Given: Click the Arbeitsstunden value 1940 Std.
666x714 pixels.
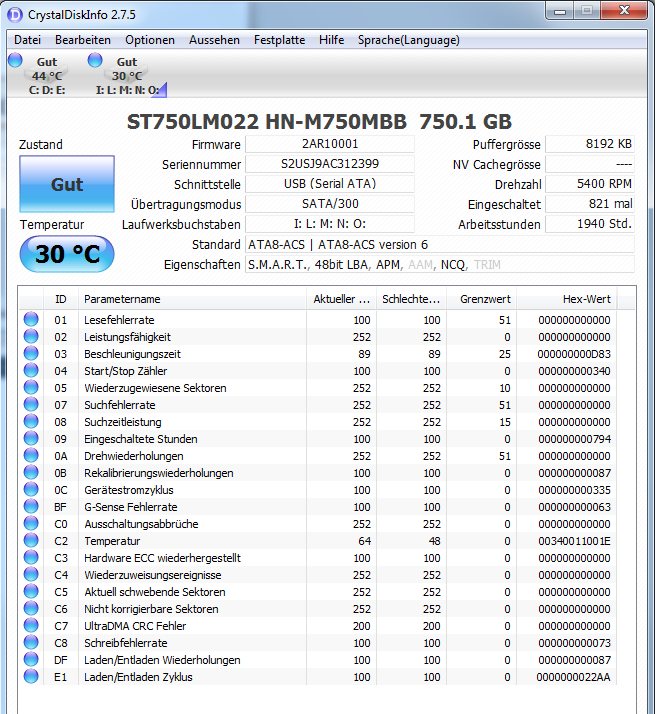Looking at the screenshot, I should 590,224.
